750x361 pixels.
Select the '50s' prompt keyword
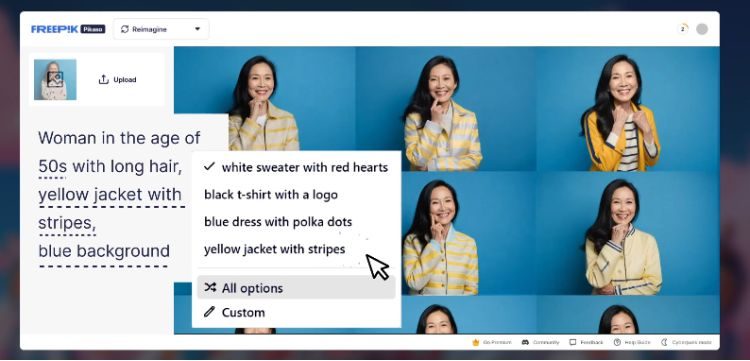[53, 167]
